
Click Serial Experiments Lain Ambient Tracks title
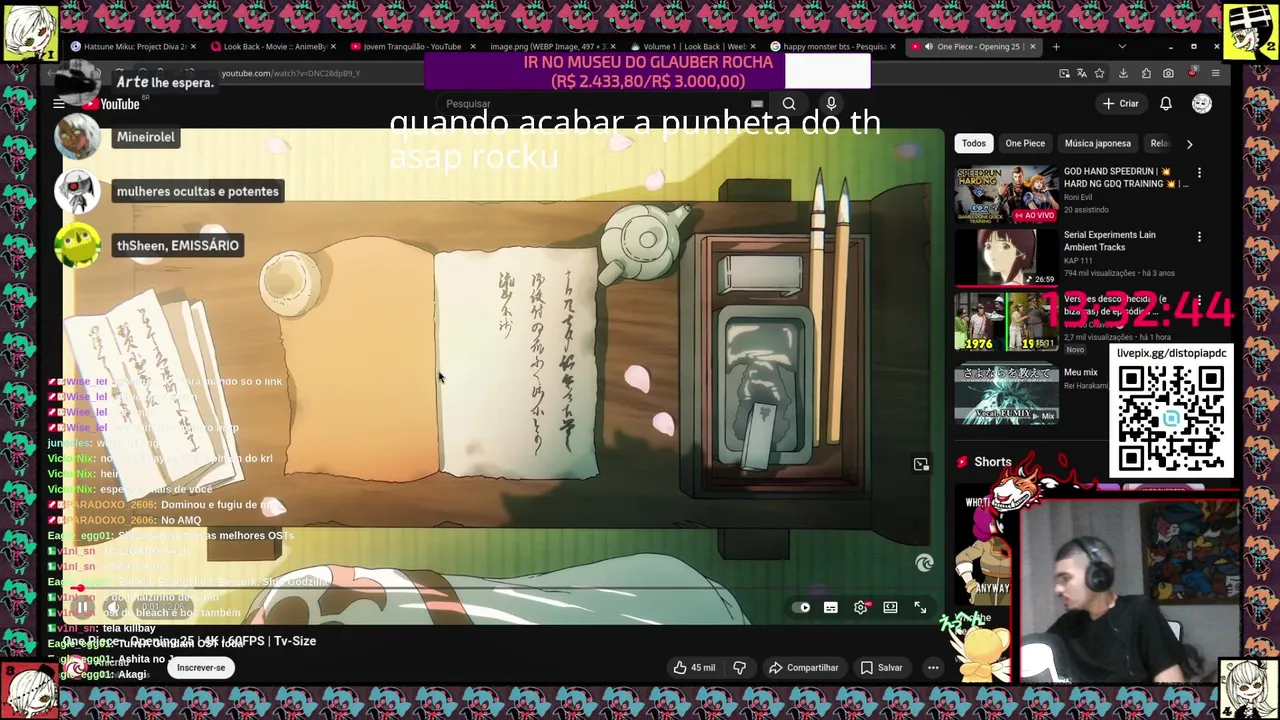click(x=1110, y=241)
